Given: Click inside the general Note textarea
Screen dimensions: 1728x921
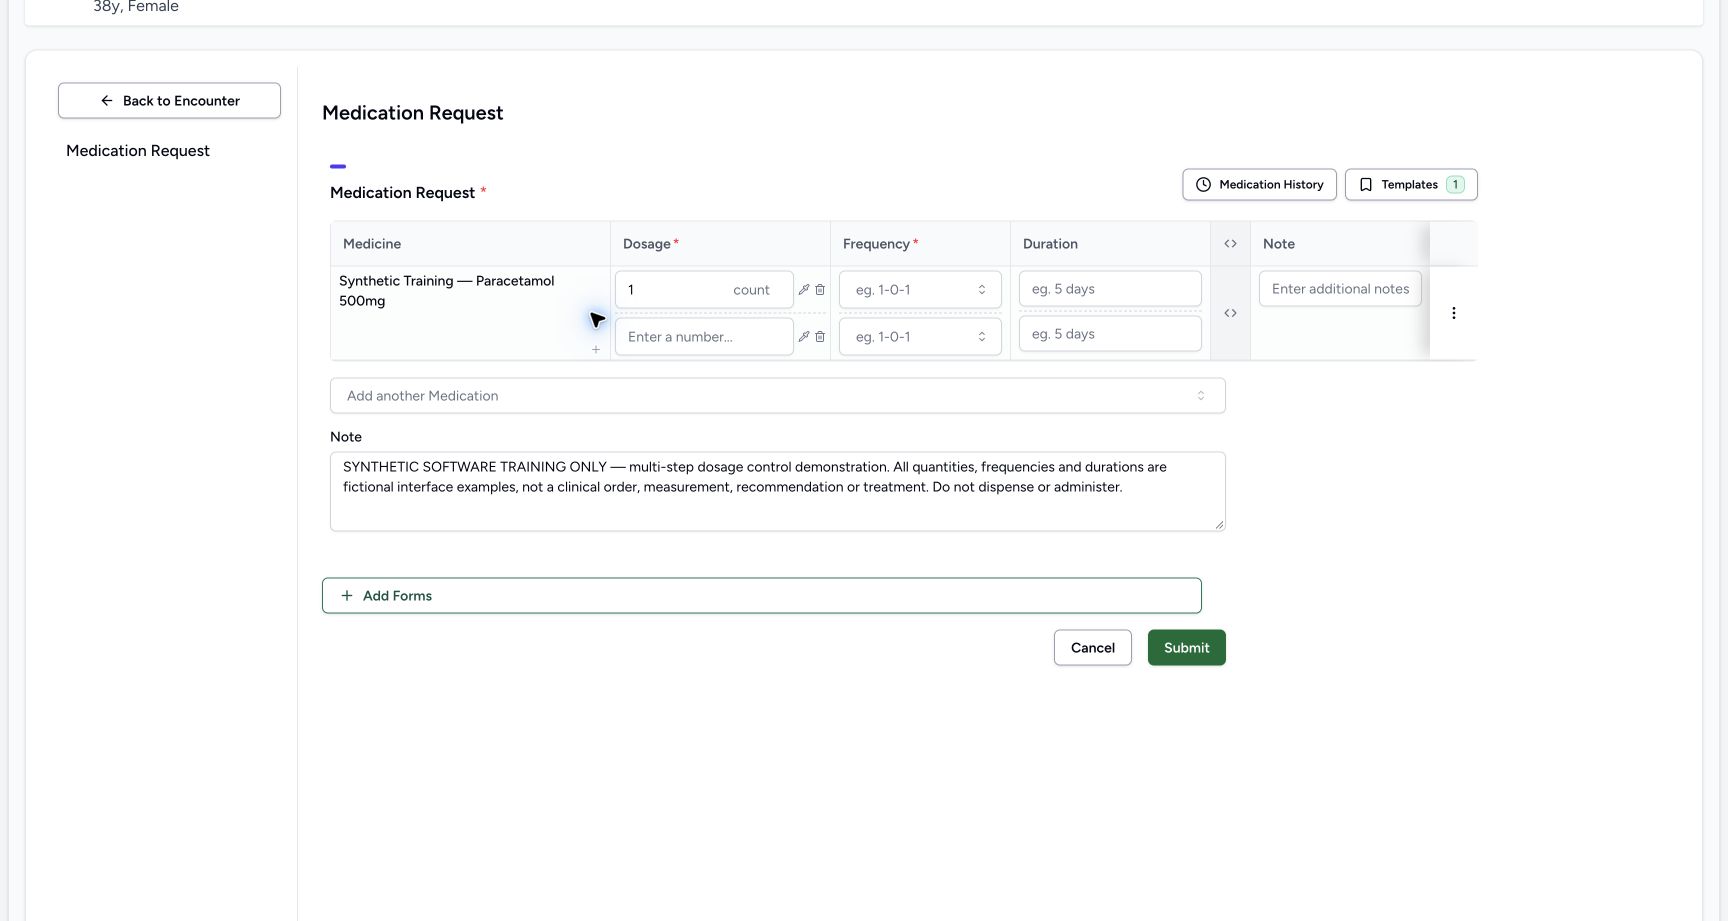Looking at the screenshot, I should click(x=777, y=491).
